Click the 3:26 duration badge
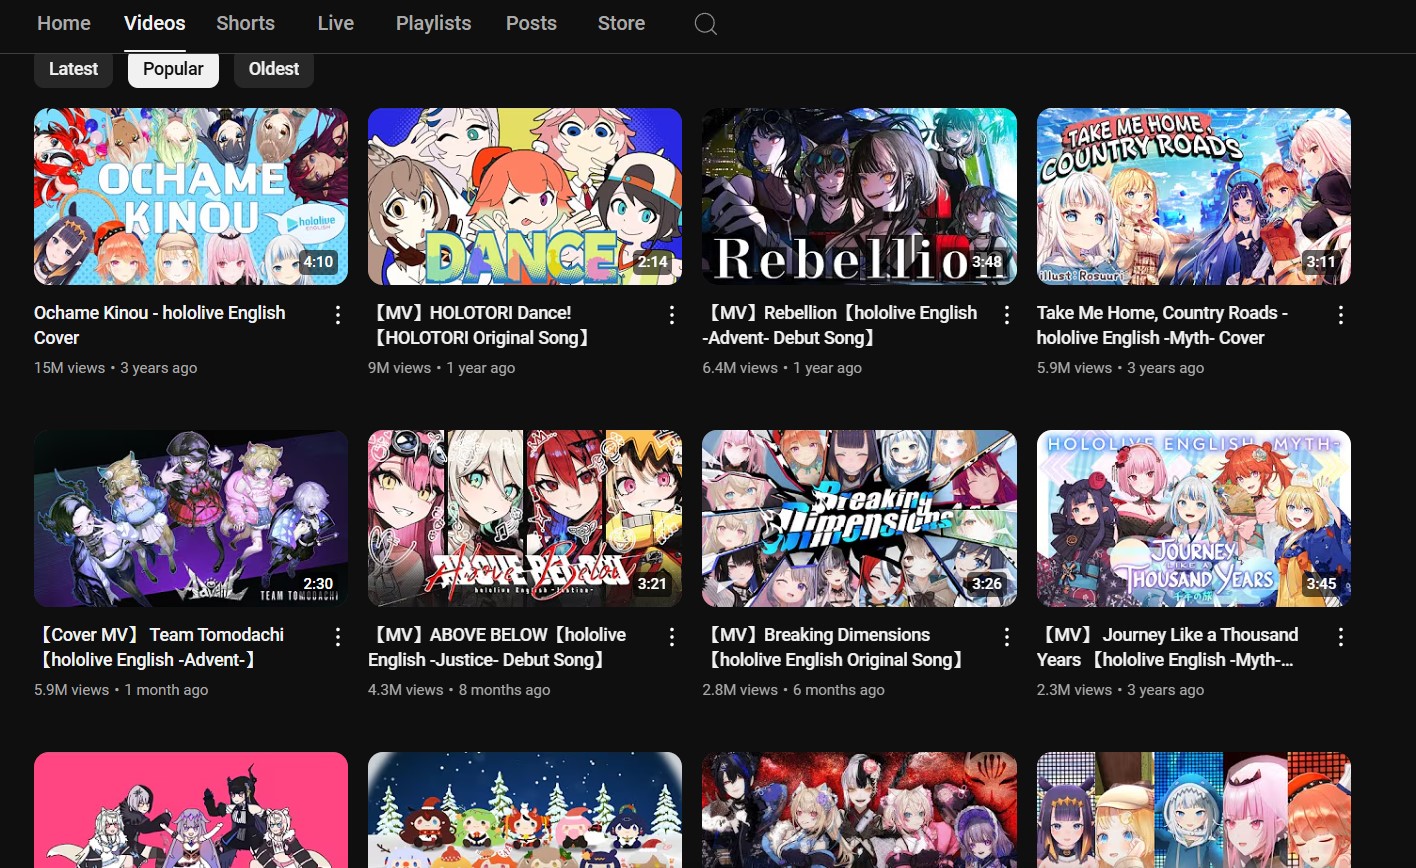 (986, 584)
